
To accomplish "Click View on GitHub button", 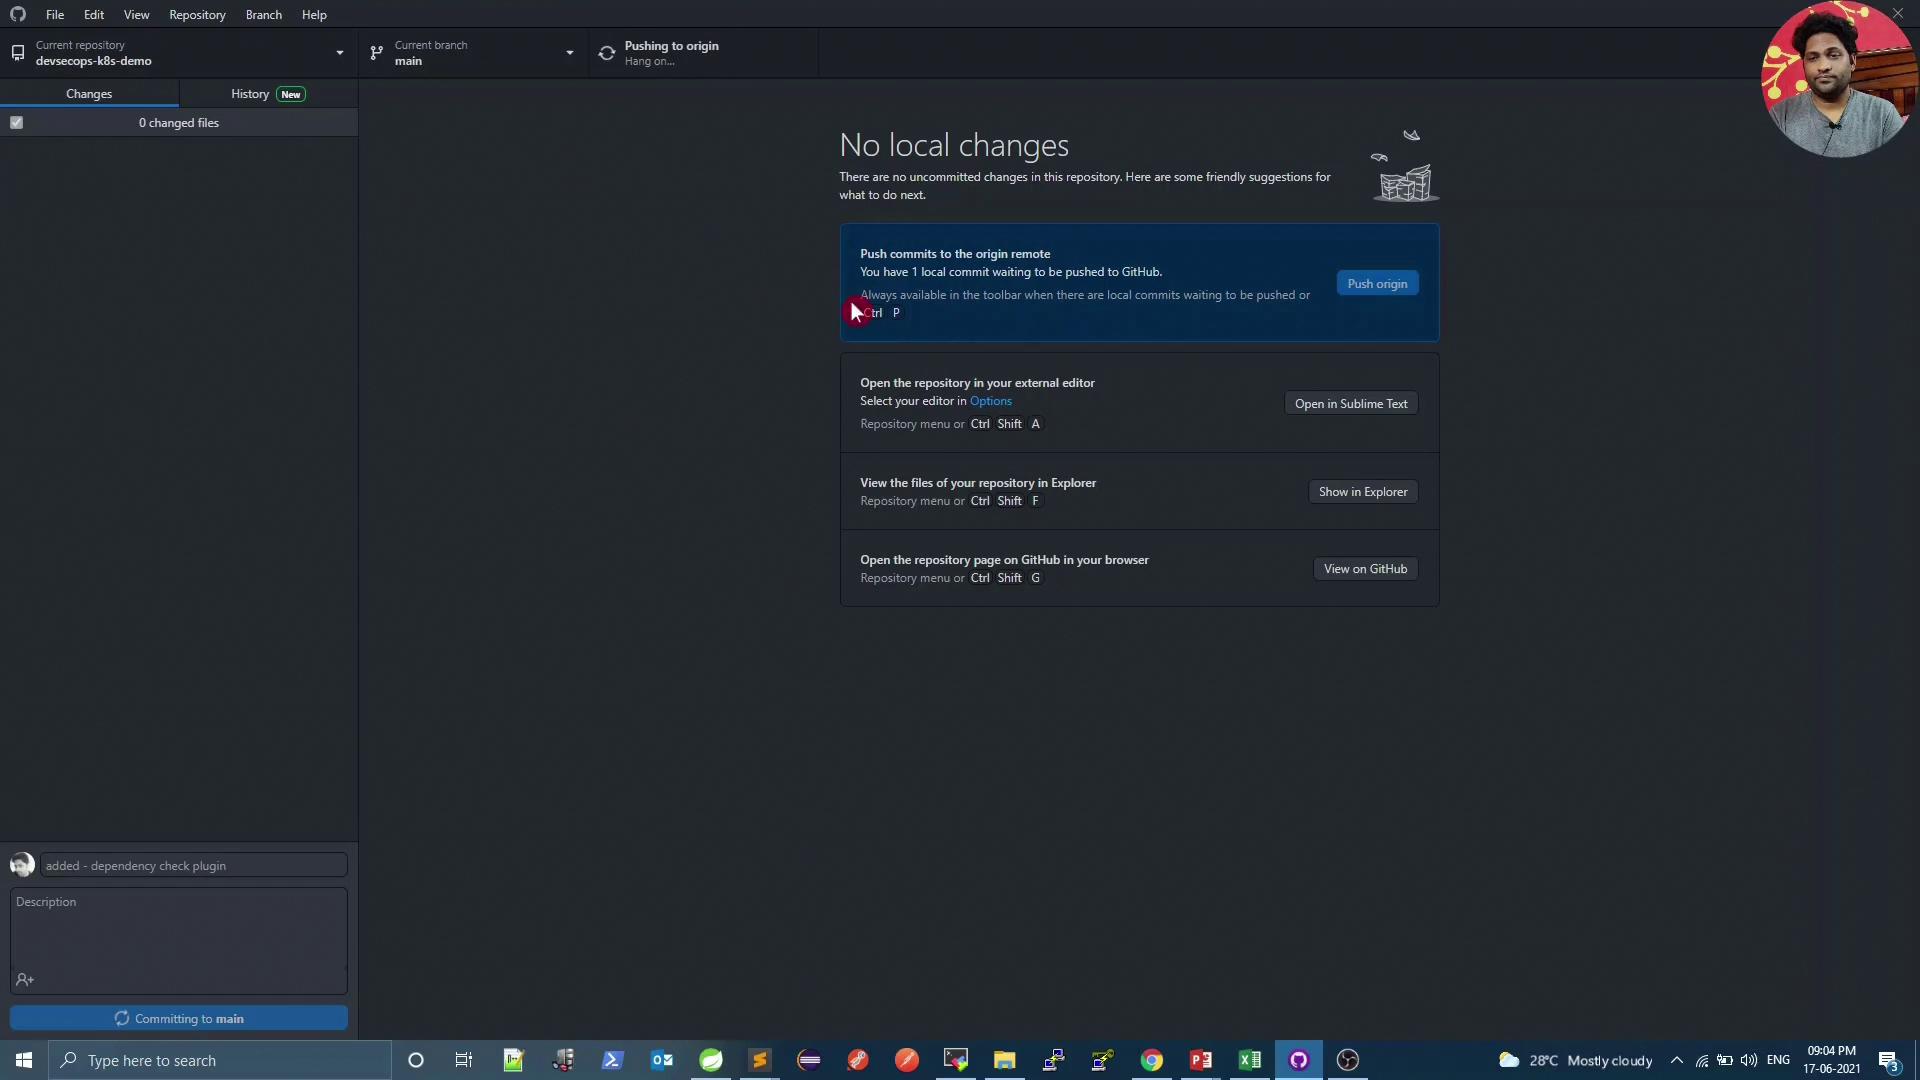I will click(1365, 569).
